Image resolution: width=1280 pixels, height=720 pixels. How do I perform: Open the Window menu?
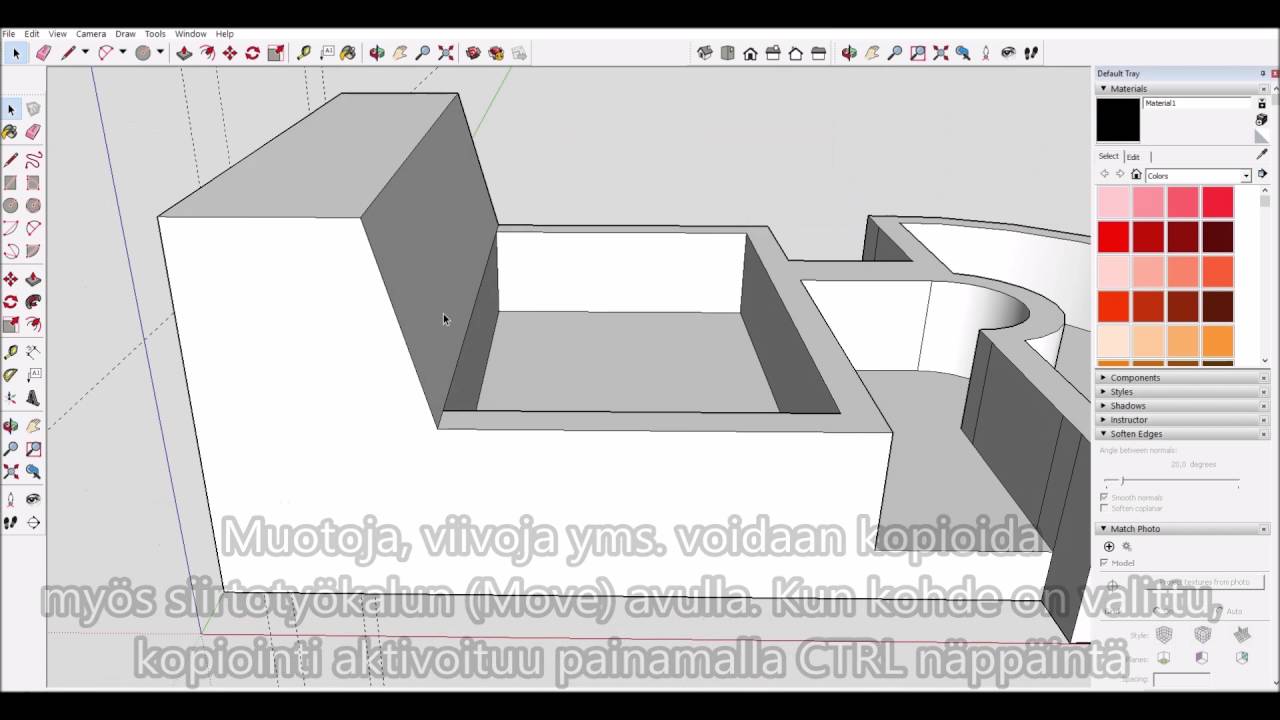coord(190,34)
